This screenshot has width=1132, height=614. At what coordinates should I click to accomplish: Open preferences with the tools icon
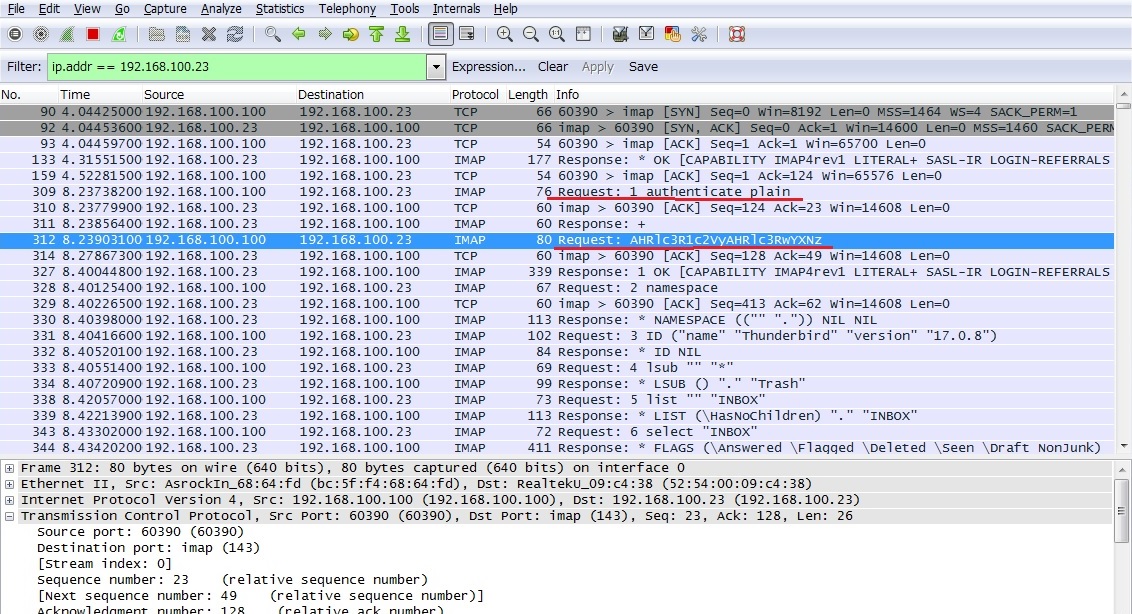(699, 34)
